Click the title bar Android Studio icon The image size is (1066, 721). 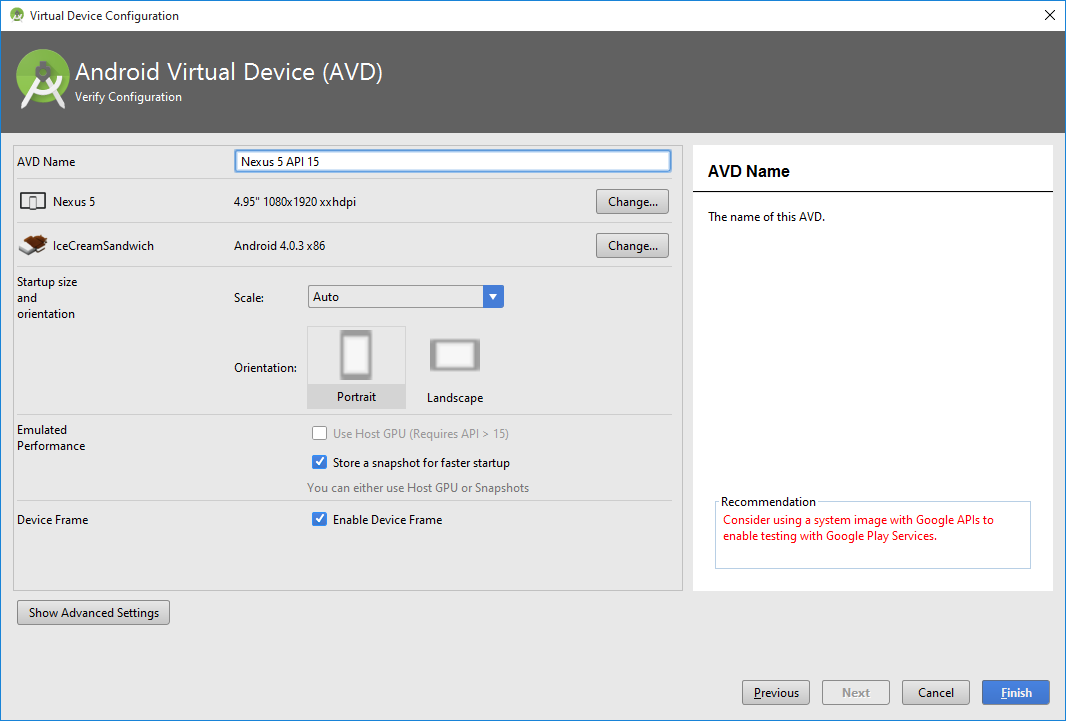click(x=17, y=15)
